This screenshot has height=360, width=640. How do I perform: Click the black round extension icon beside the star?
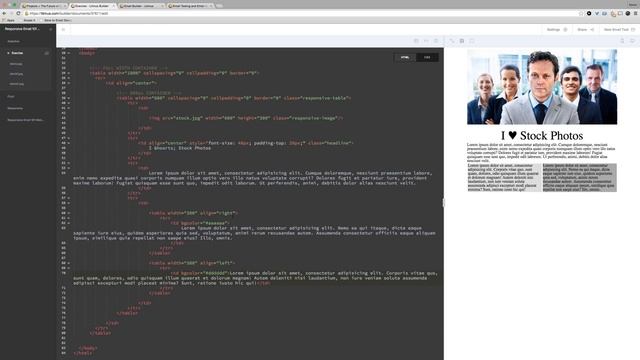[589, 13]
